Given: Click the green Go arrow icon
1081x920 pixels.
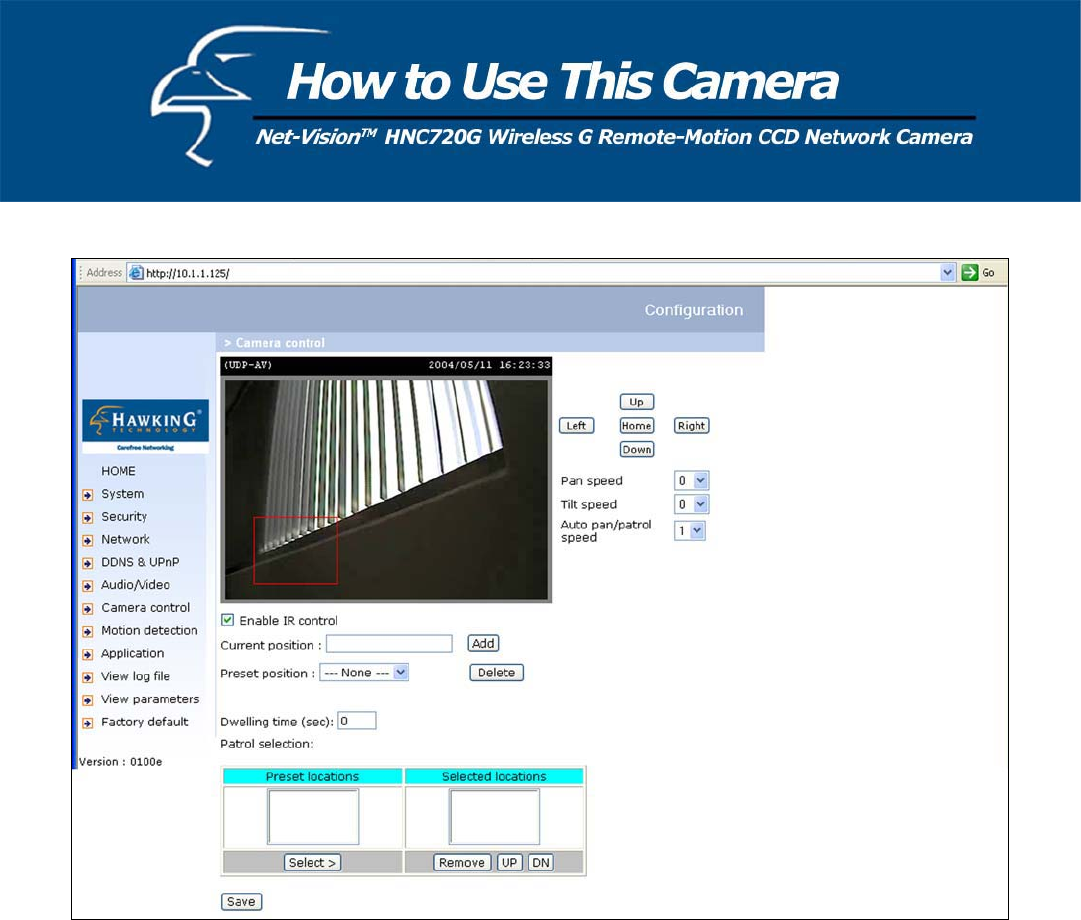Looking at the screenshot, I should tap(970, 272).
